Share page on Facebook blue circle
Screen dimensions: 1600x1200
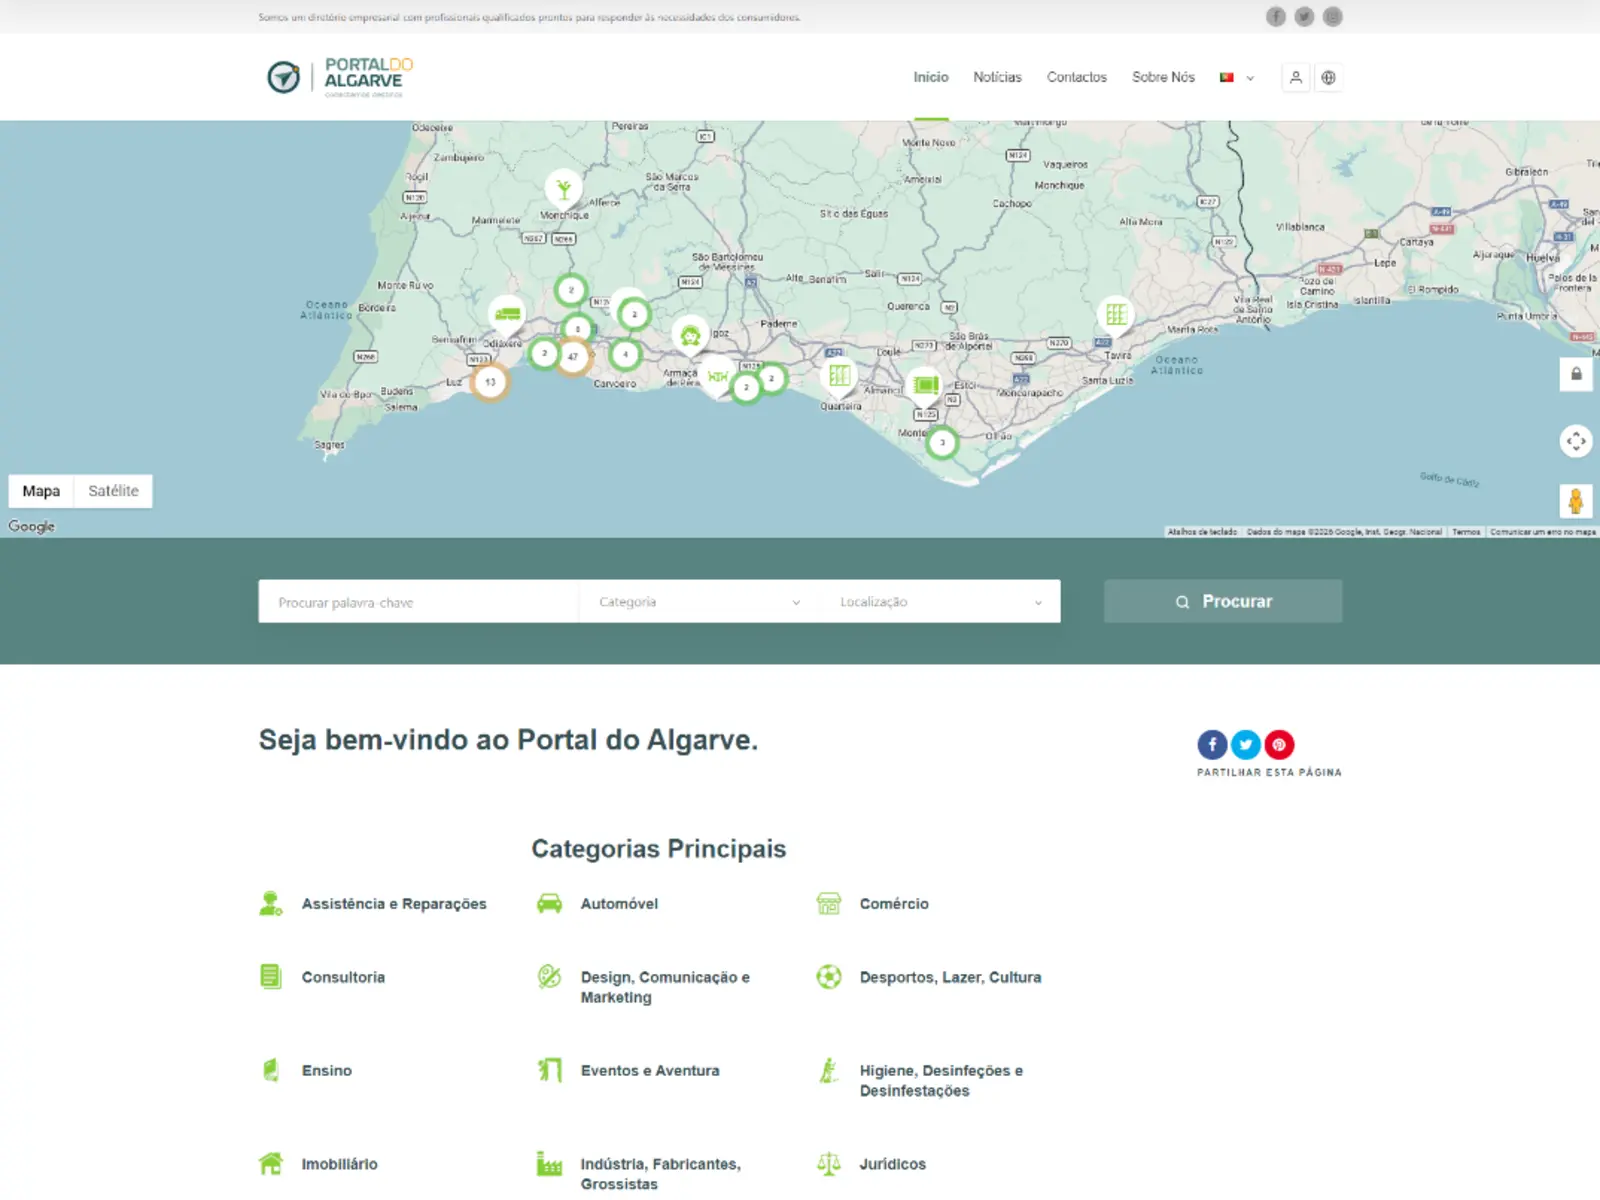coord(1212,744)
